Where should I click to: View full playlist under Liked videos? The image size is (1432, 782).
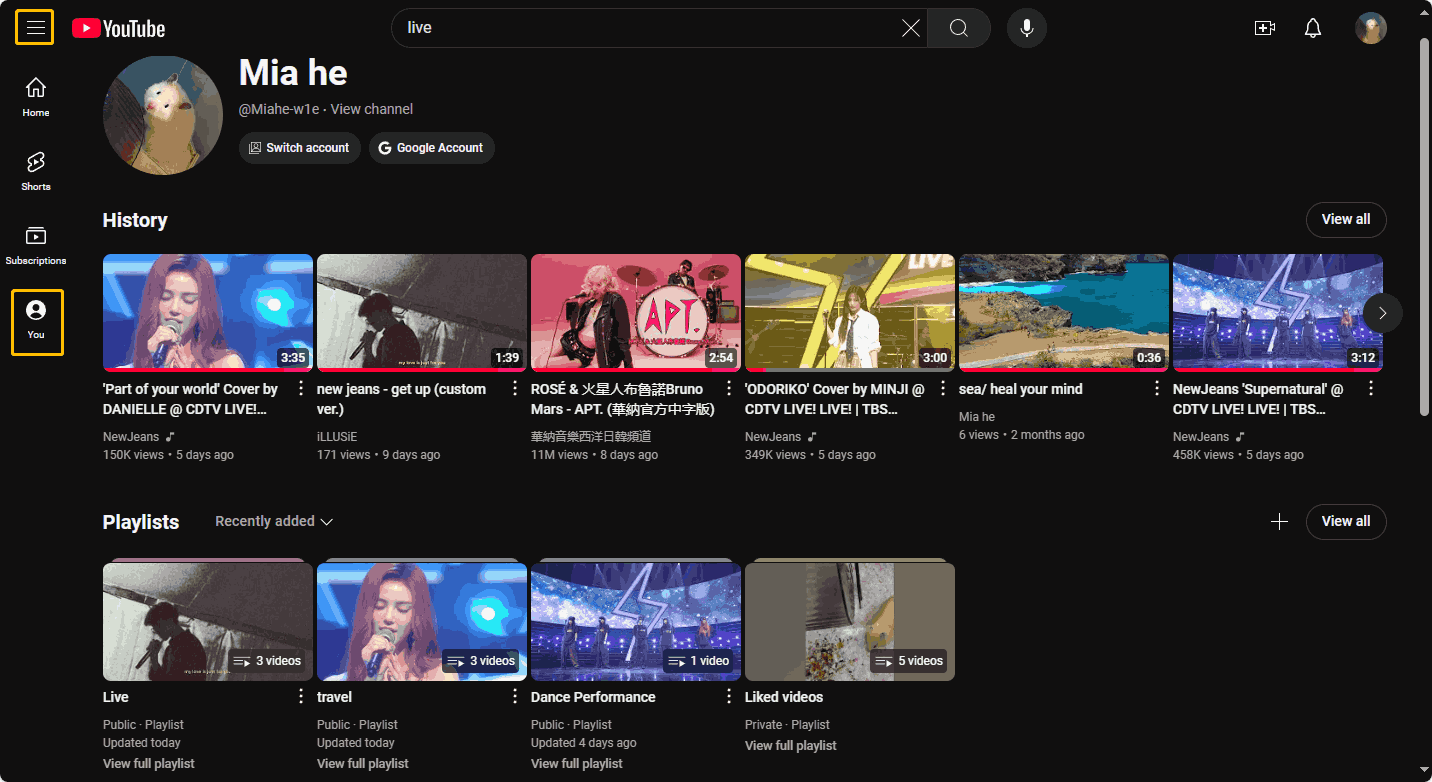click(x=791, y=746)
